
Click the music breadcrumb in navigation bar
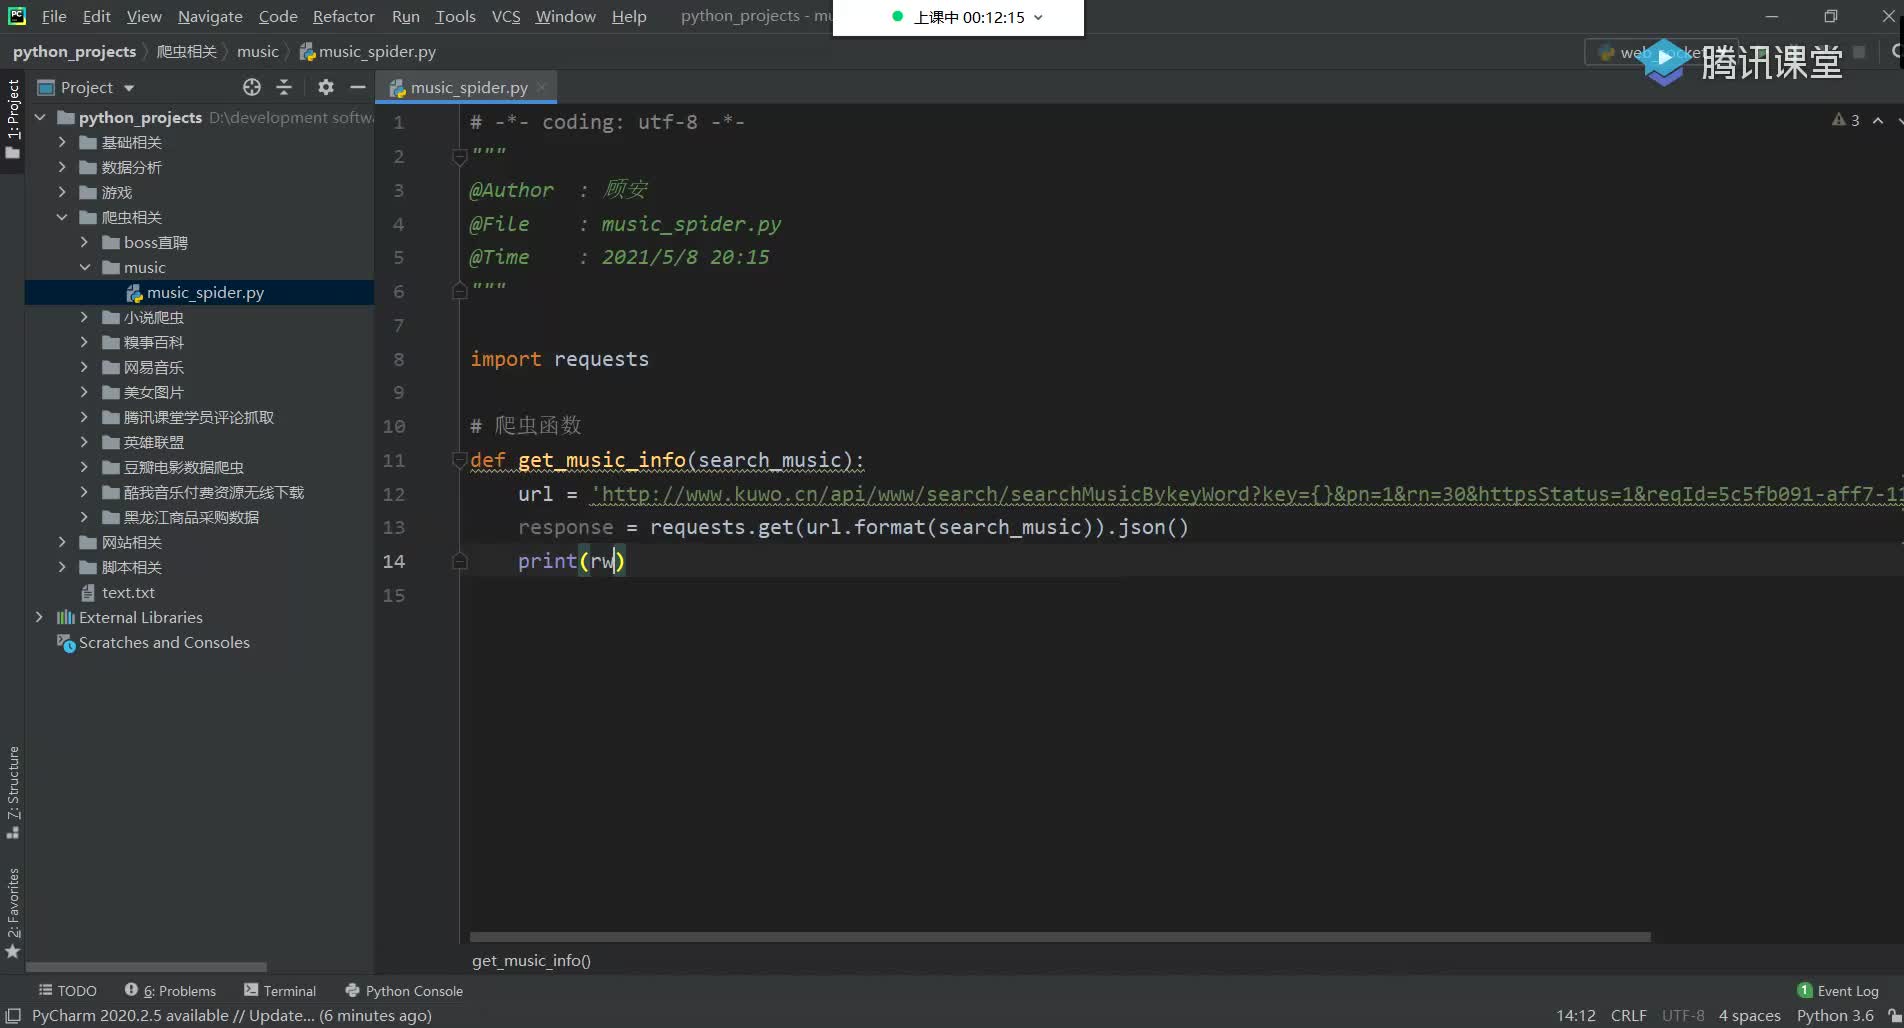[257, 51]
